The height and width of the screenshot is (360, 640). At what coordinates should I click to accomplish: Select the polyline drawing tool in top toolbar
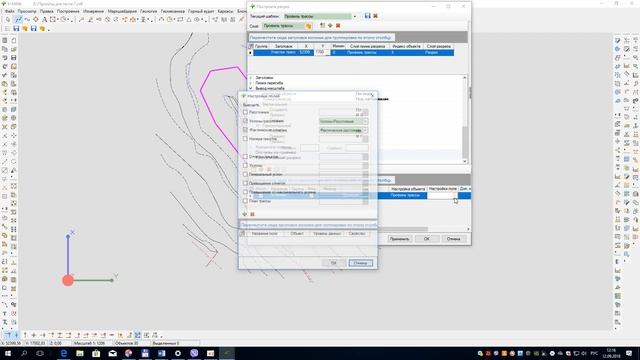(x=18, y=20)
